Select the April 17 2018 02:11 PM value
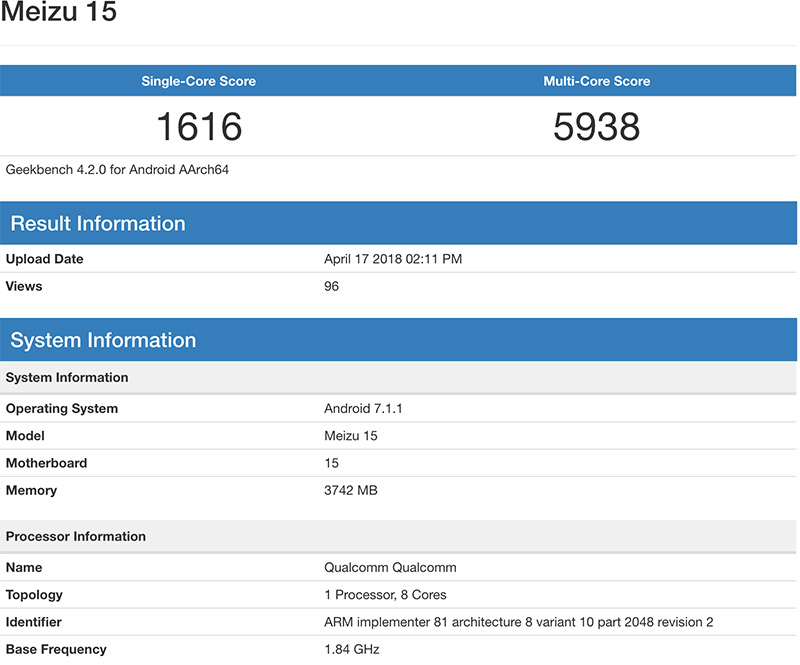 tap(393, 259)
